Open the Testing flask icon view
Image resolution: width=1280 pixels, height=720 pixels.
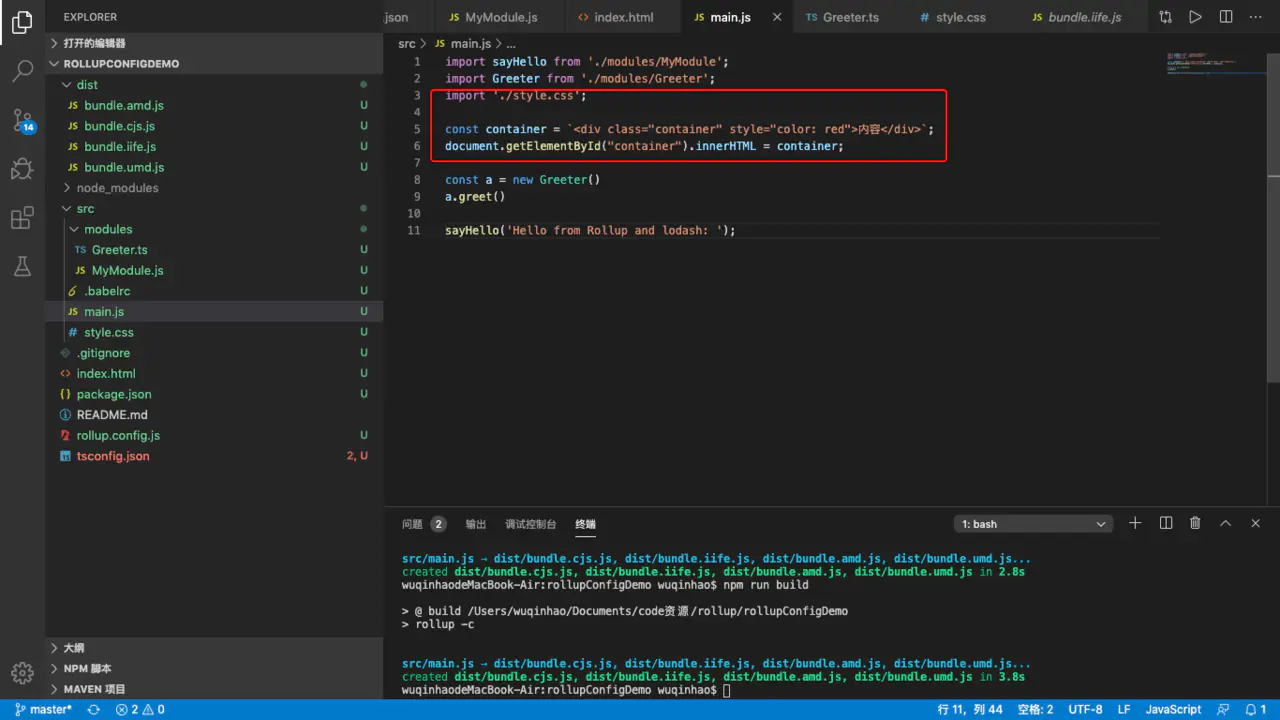[22, 266]
